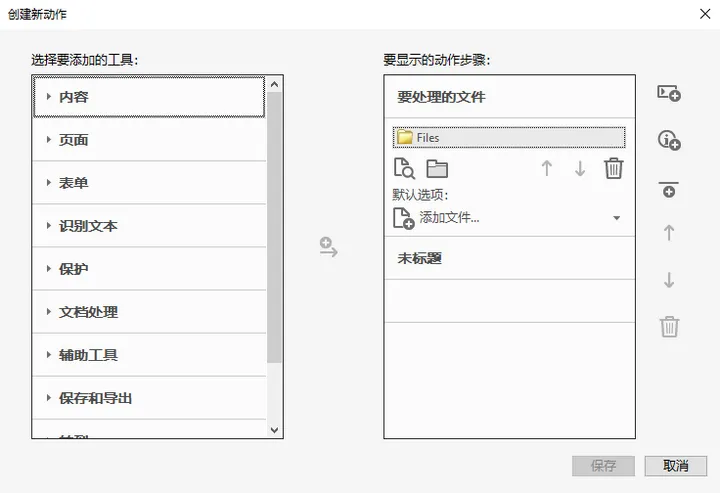Move Files entry up with the arrow
720x493 pixels.
click(546, 168)
